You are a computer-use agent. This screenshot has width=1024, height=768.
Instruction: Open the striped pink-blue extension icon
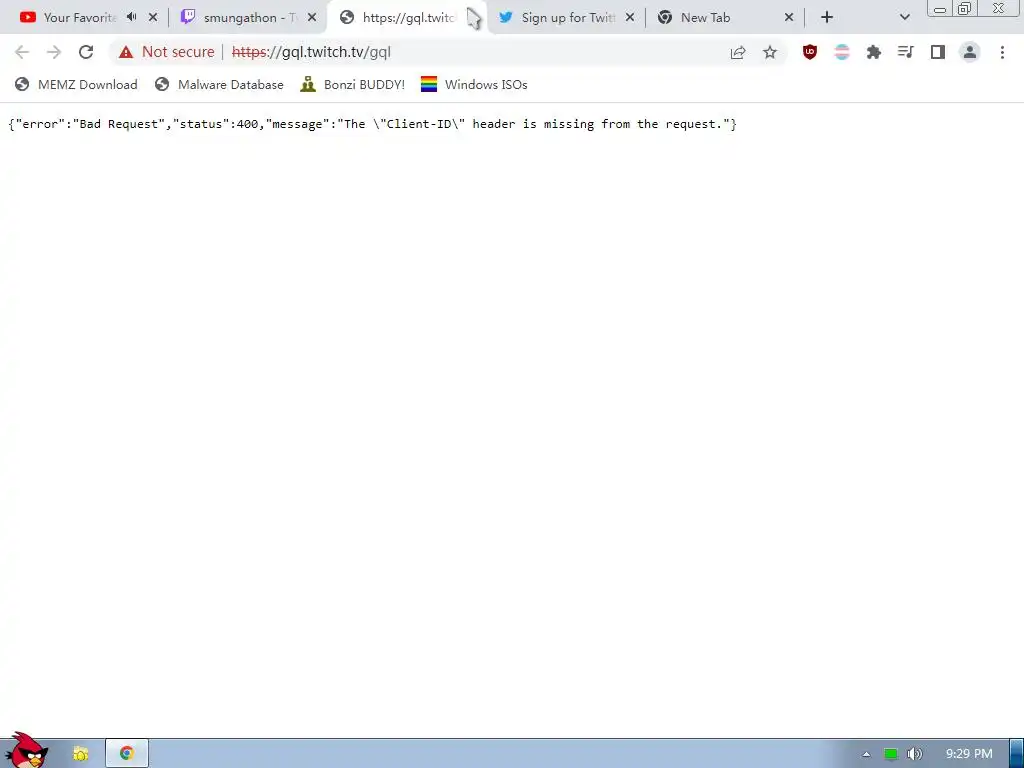tap(842, 52)
